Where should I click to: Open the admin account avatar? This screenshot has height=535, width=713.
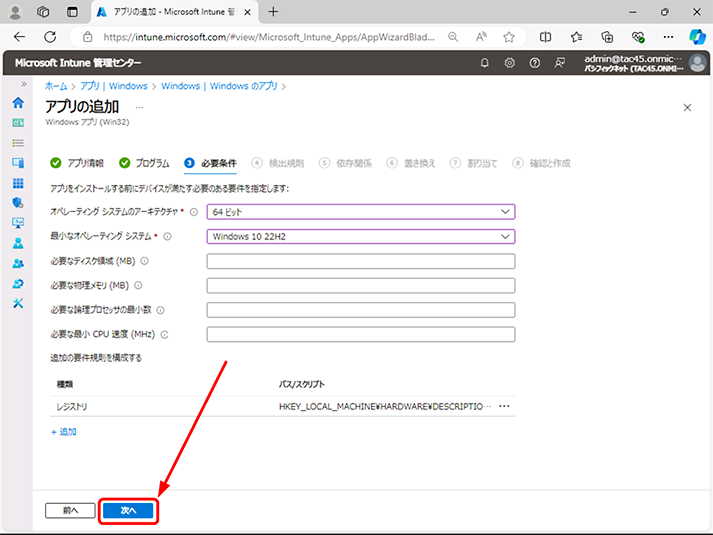tap(698, 63)
